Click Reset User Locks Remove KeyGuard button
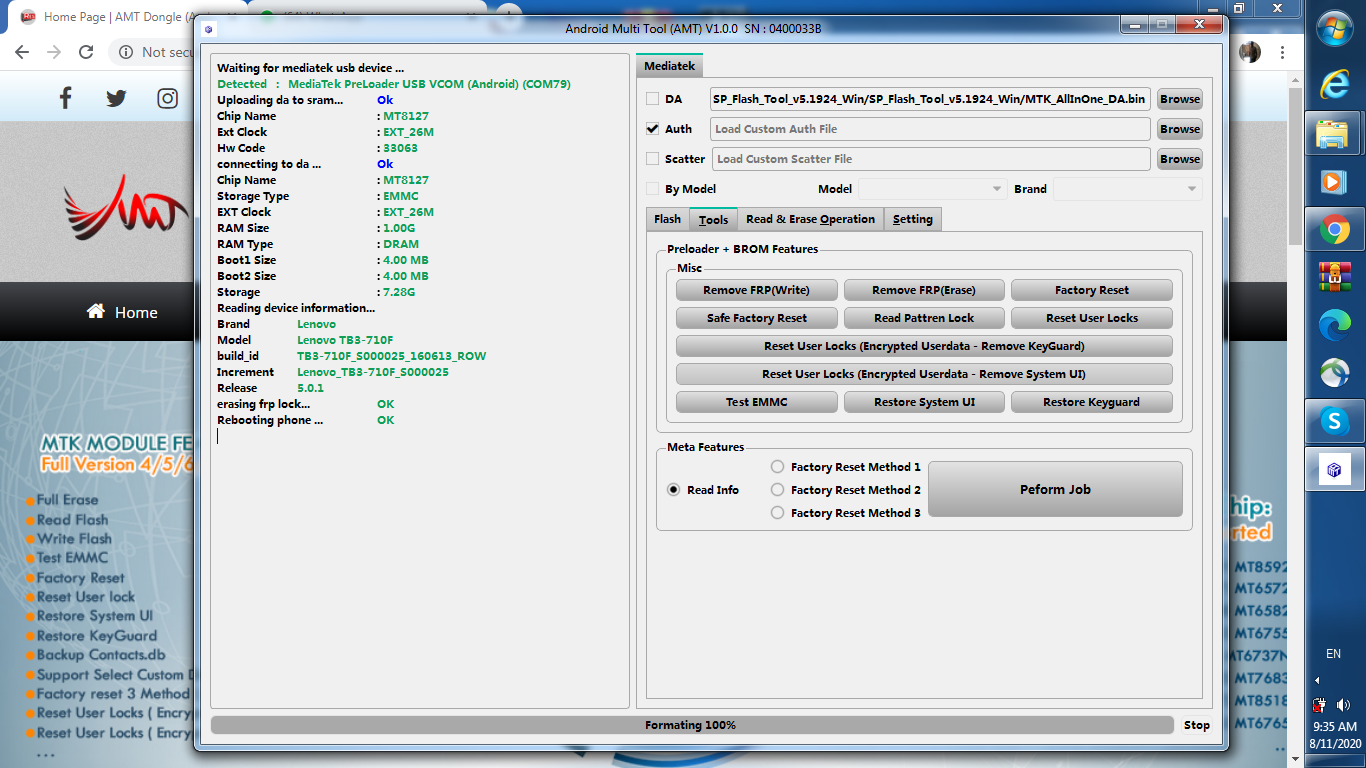Screen dimensions: 1366x768 pyautogui.click(x=924, y=346)
